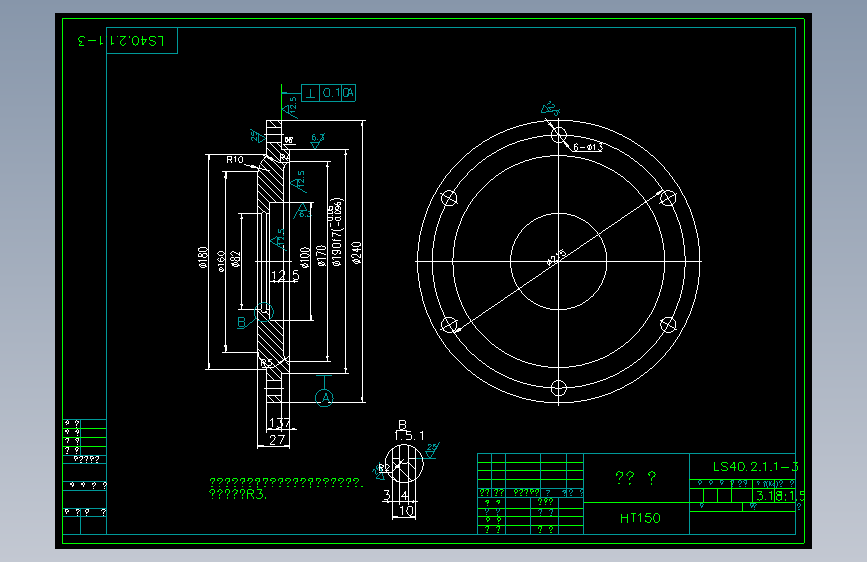
Task: Select the white 12.5 length dimension
Action: [x=285, y=275]
